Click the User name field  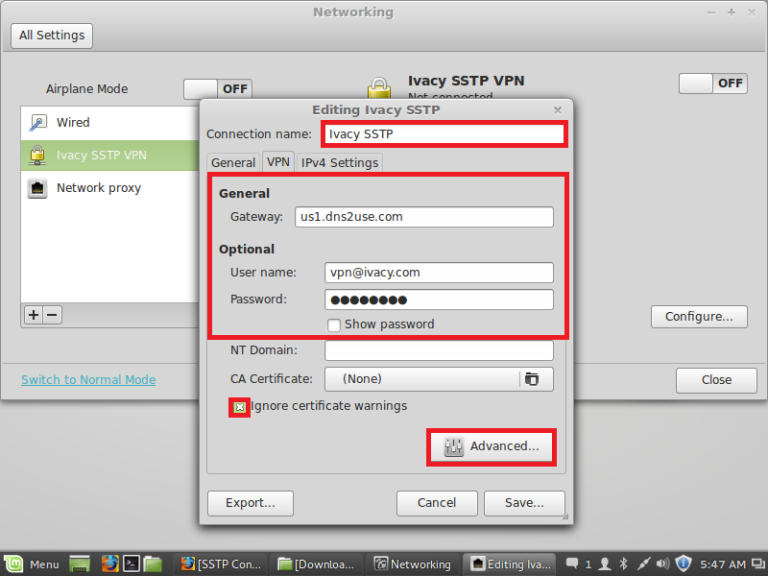coord(439,273)
